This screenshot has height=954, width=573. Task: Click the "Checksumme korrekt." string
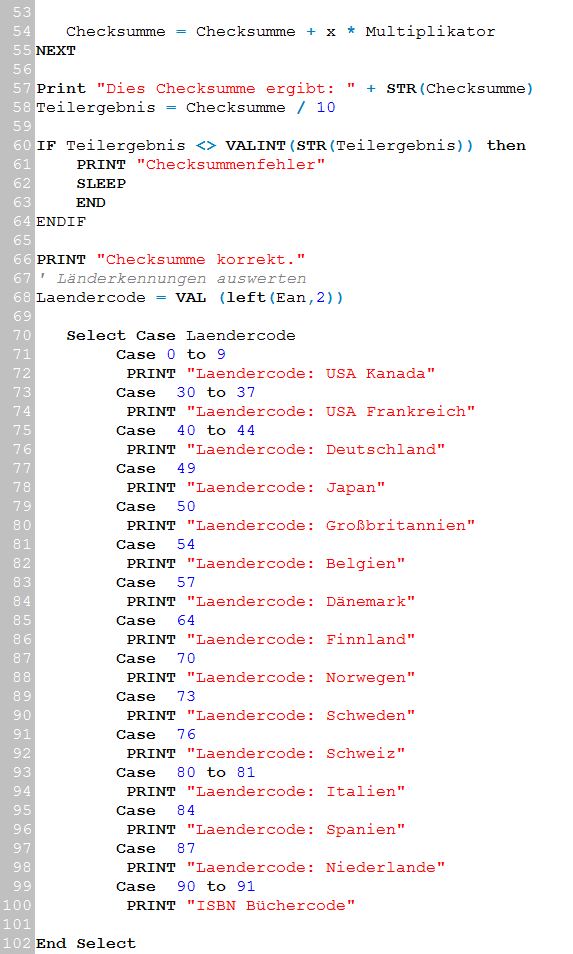point(201,259)
